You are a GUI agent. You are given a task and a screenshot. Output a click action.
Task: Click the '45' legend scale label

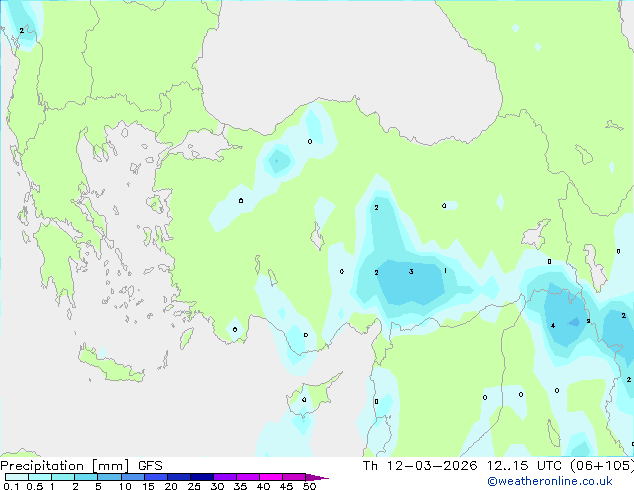click(286, 486)
